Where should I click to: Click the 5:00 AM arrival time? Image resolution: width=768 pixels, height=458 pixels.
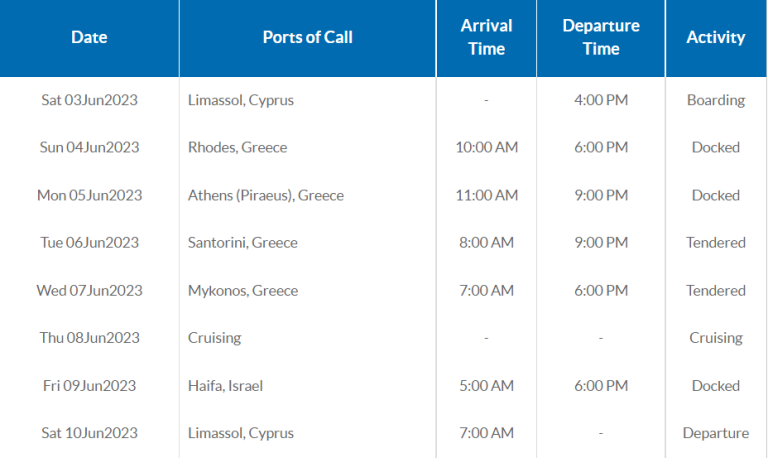[x=486, y=386]
